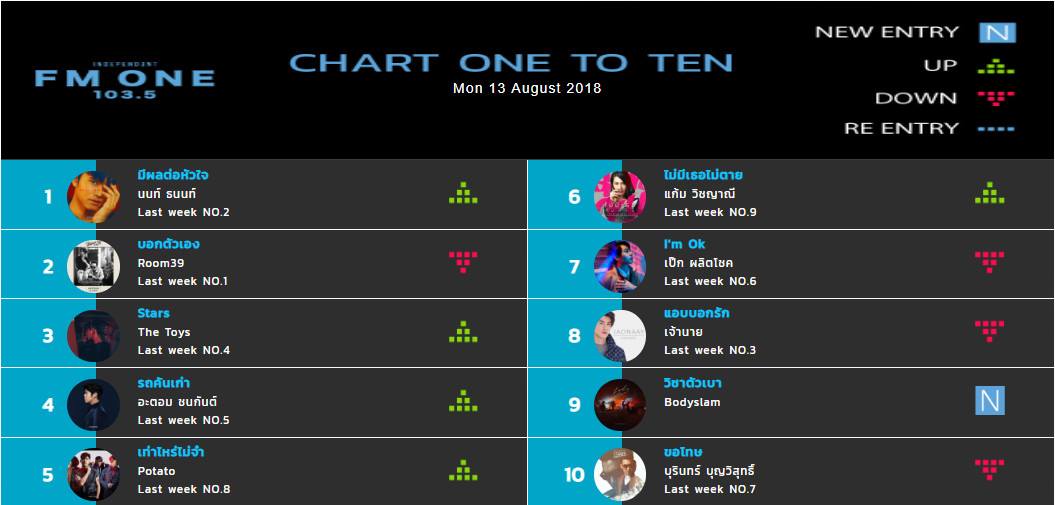Click the FM ONE 103.5 logo
This screenshot has width=1055, height=505.
point(125,81)
